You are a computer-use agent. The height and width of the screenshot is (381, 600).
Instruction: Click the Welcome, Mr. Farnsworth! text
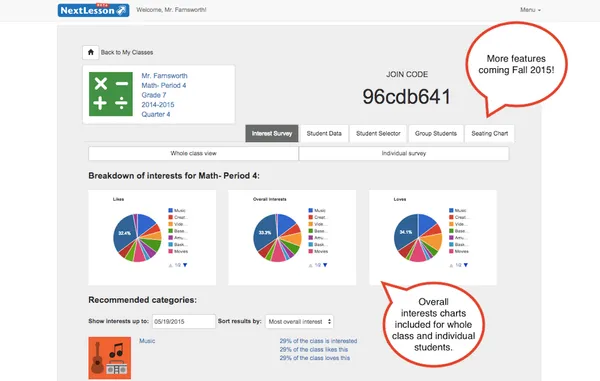(x=171, y=10)
